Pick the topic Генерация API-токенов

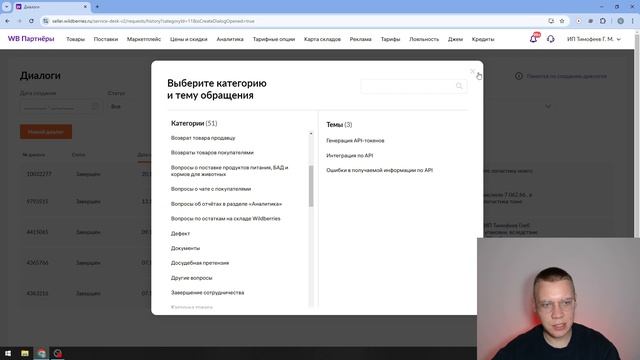(355, 140)
